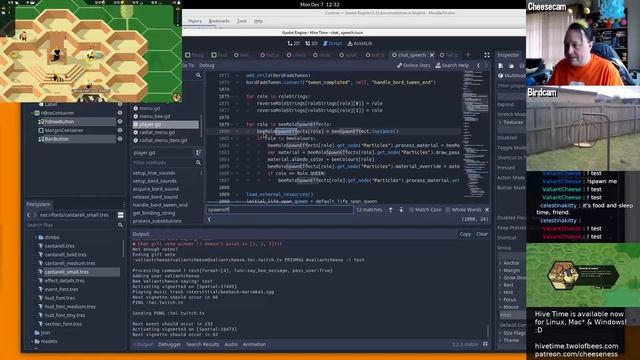
Task: Open Search Help in script editor
Action: (x=452, y=65)
